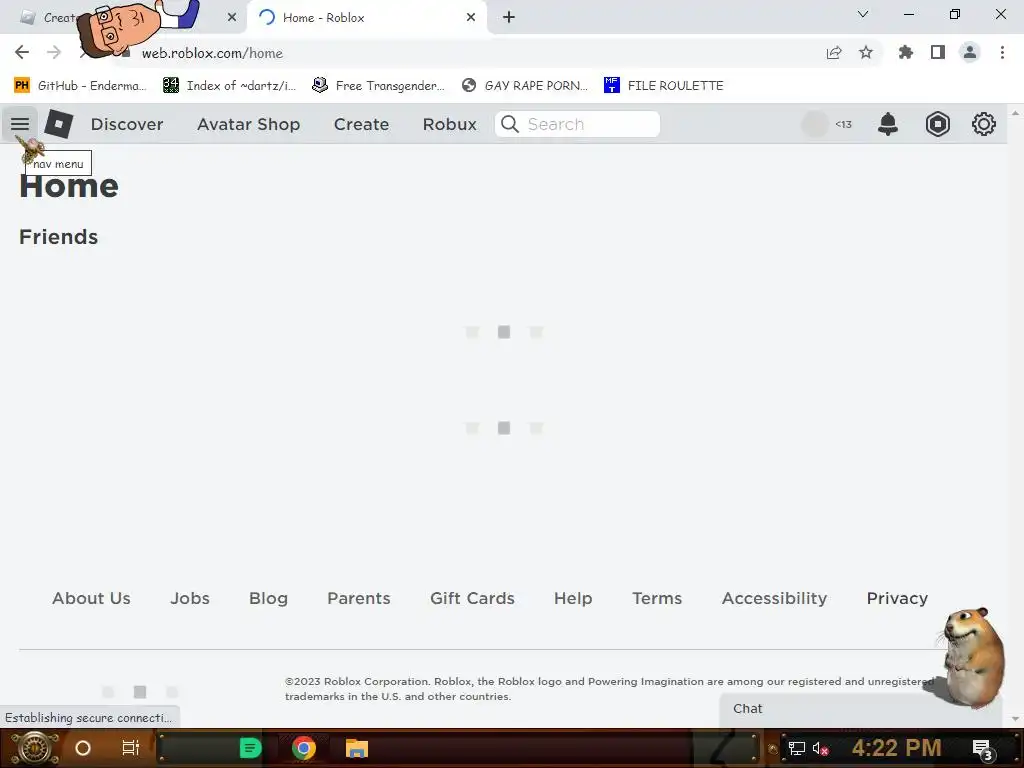Open the Create menu item
Image resolution: width=1024 pixels, height=768 pixels.
pos(361,124)
